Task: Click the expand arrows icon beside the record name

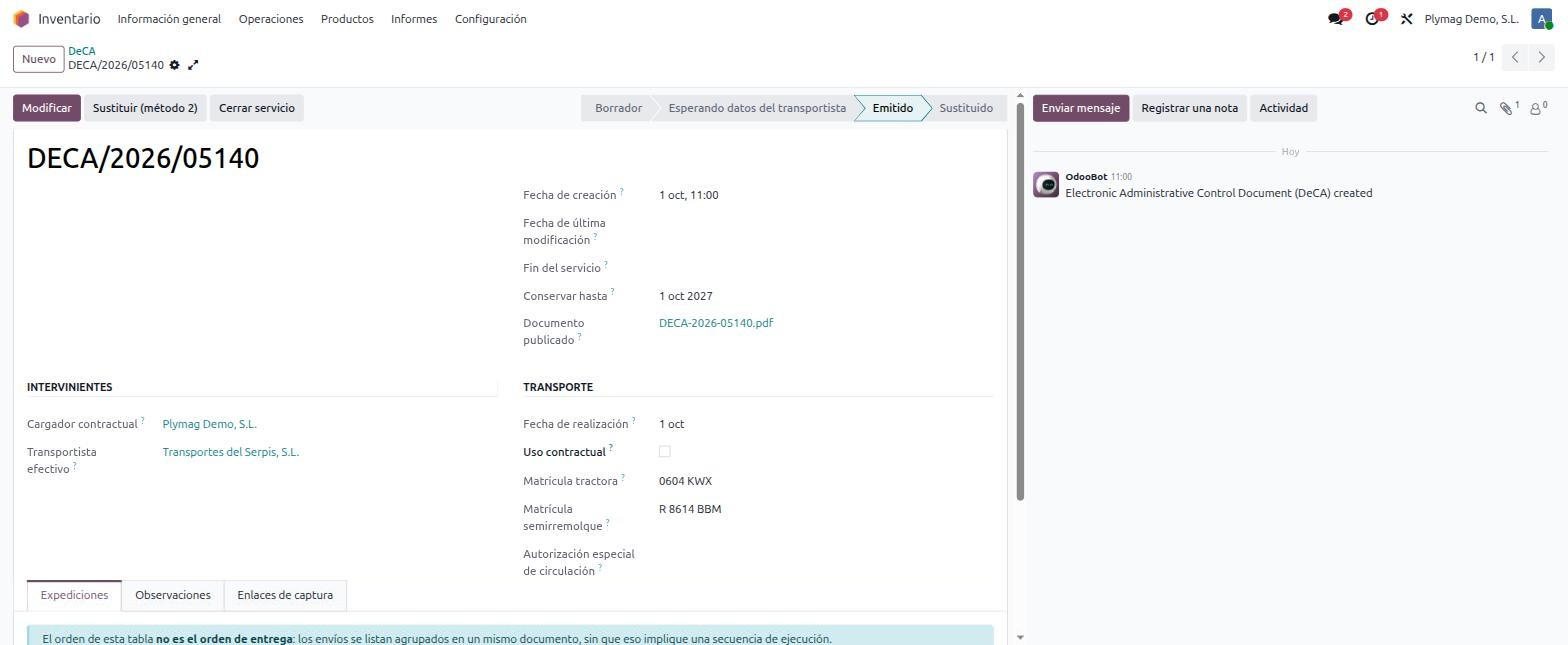Action: point(193,65)
